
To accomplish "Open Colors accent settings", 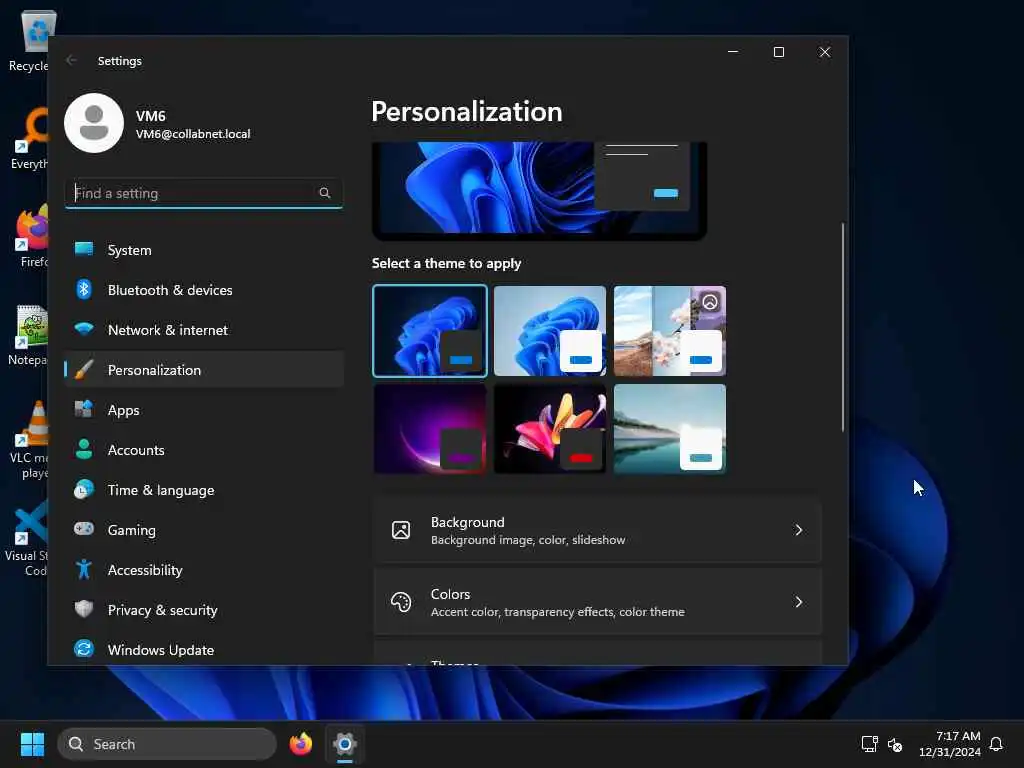I will click(x=598, y=602).
